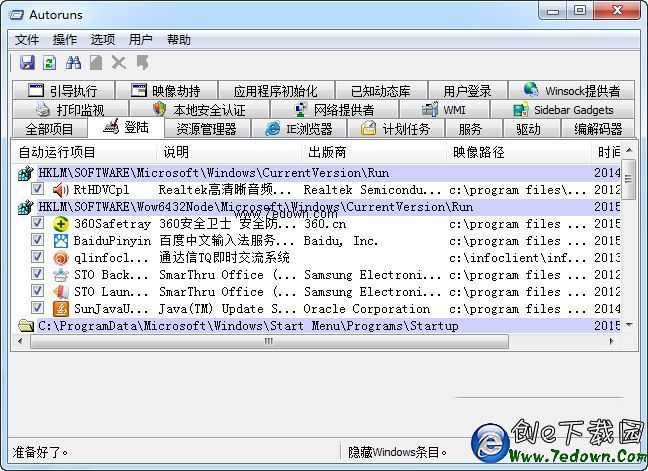
Task: Click the BaiduPinyin entry icon
Action: (x=61, y=241)
